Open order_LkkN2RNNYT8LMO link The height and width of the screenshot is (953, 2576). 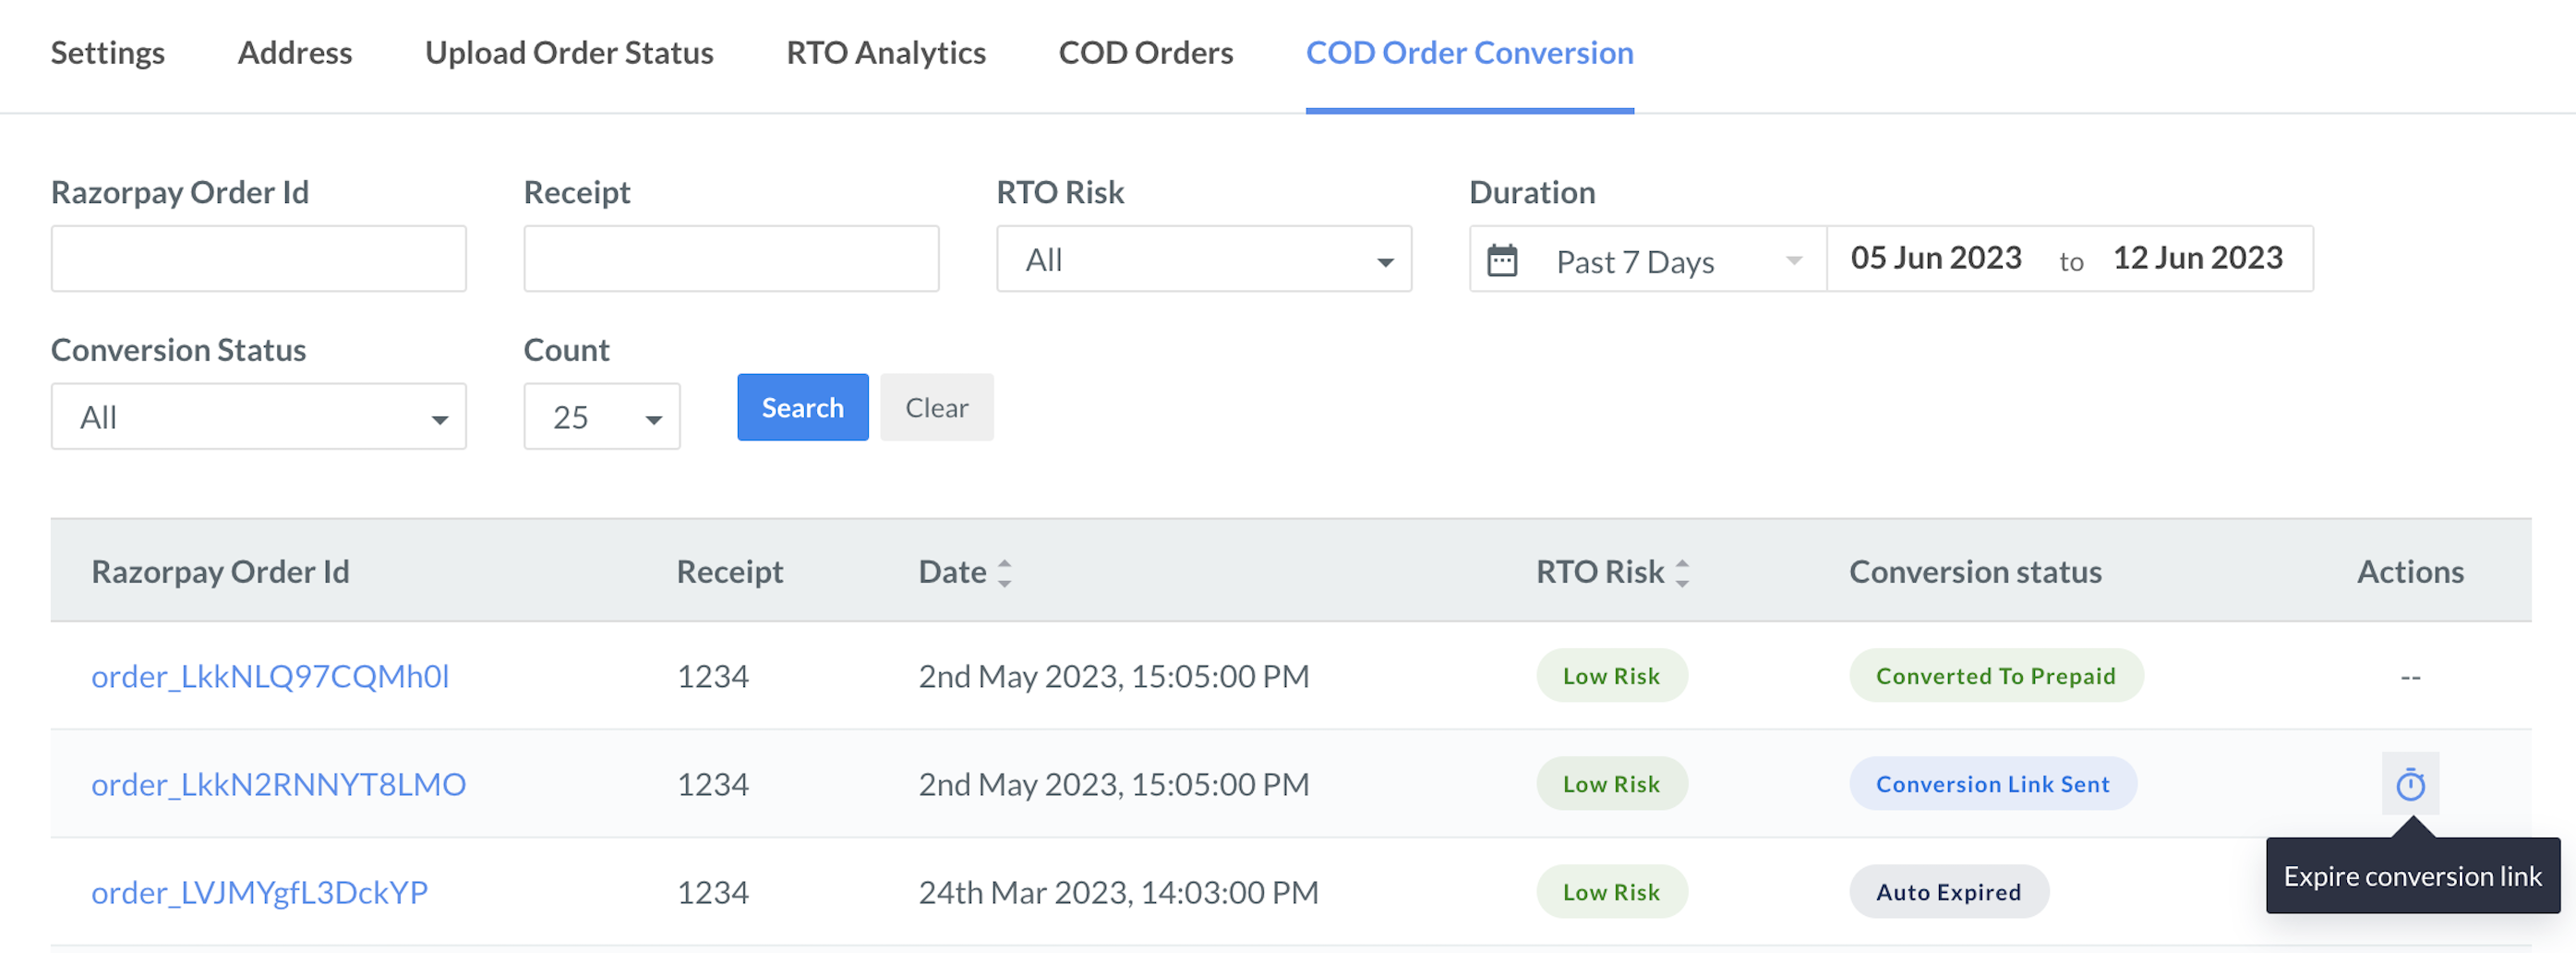(x=279, y=784)
